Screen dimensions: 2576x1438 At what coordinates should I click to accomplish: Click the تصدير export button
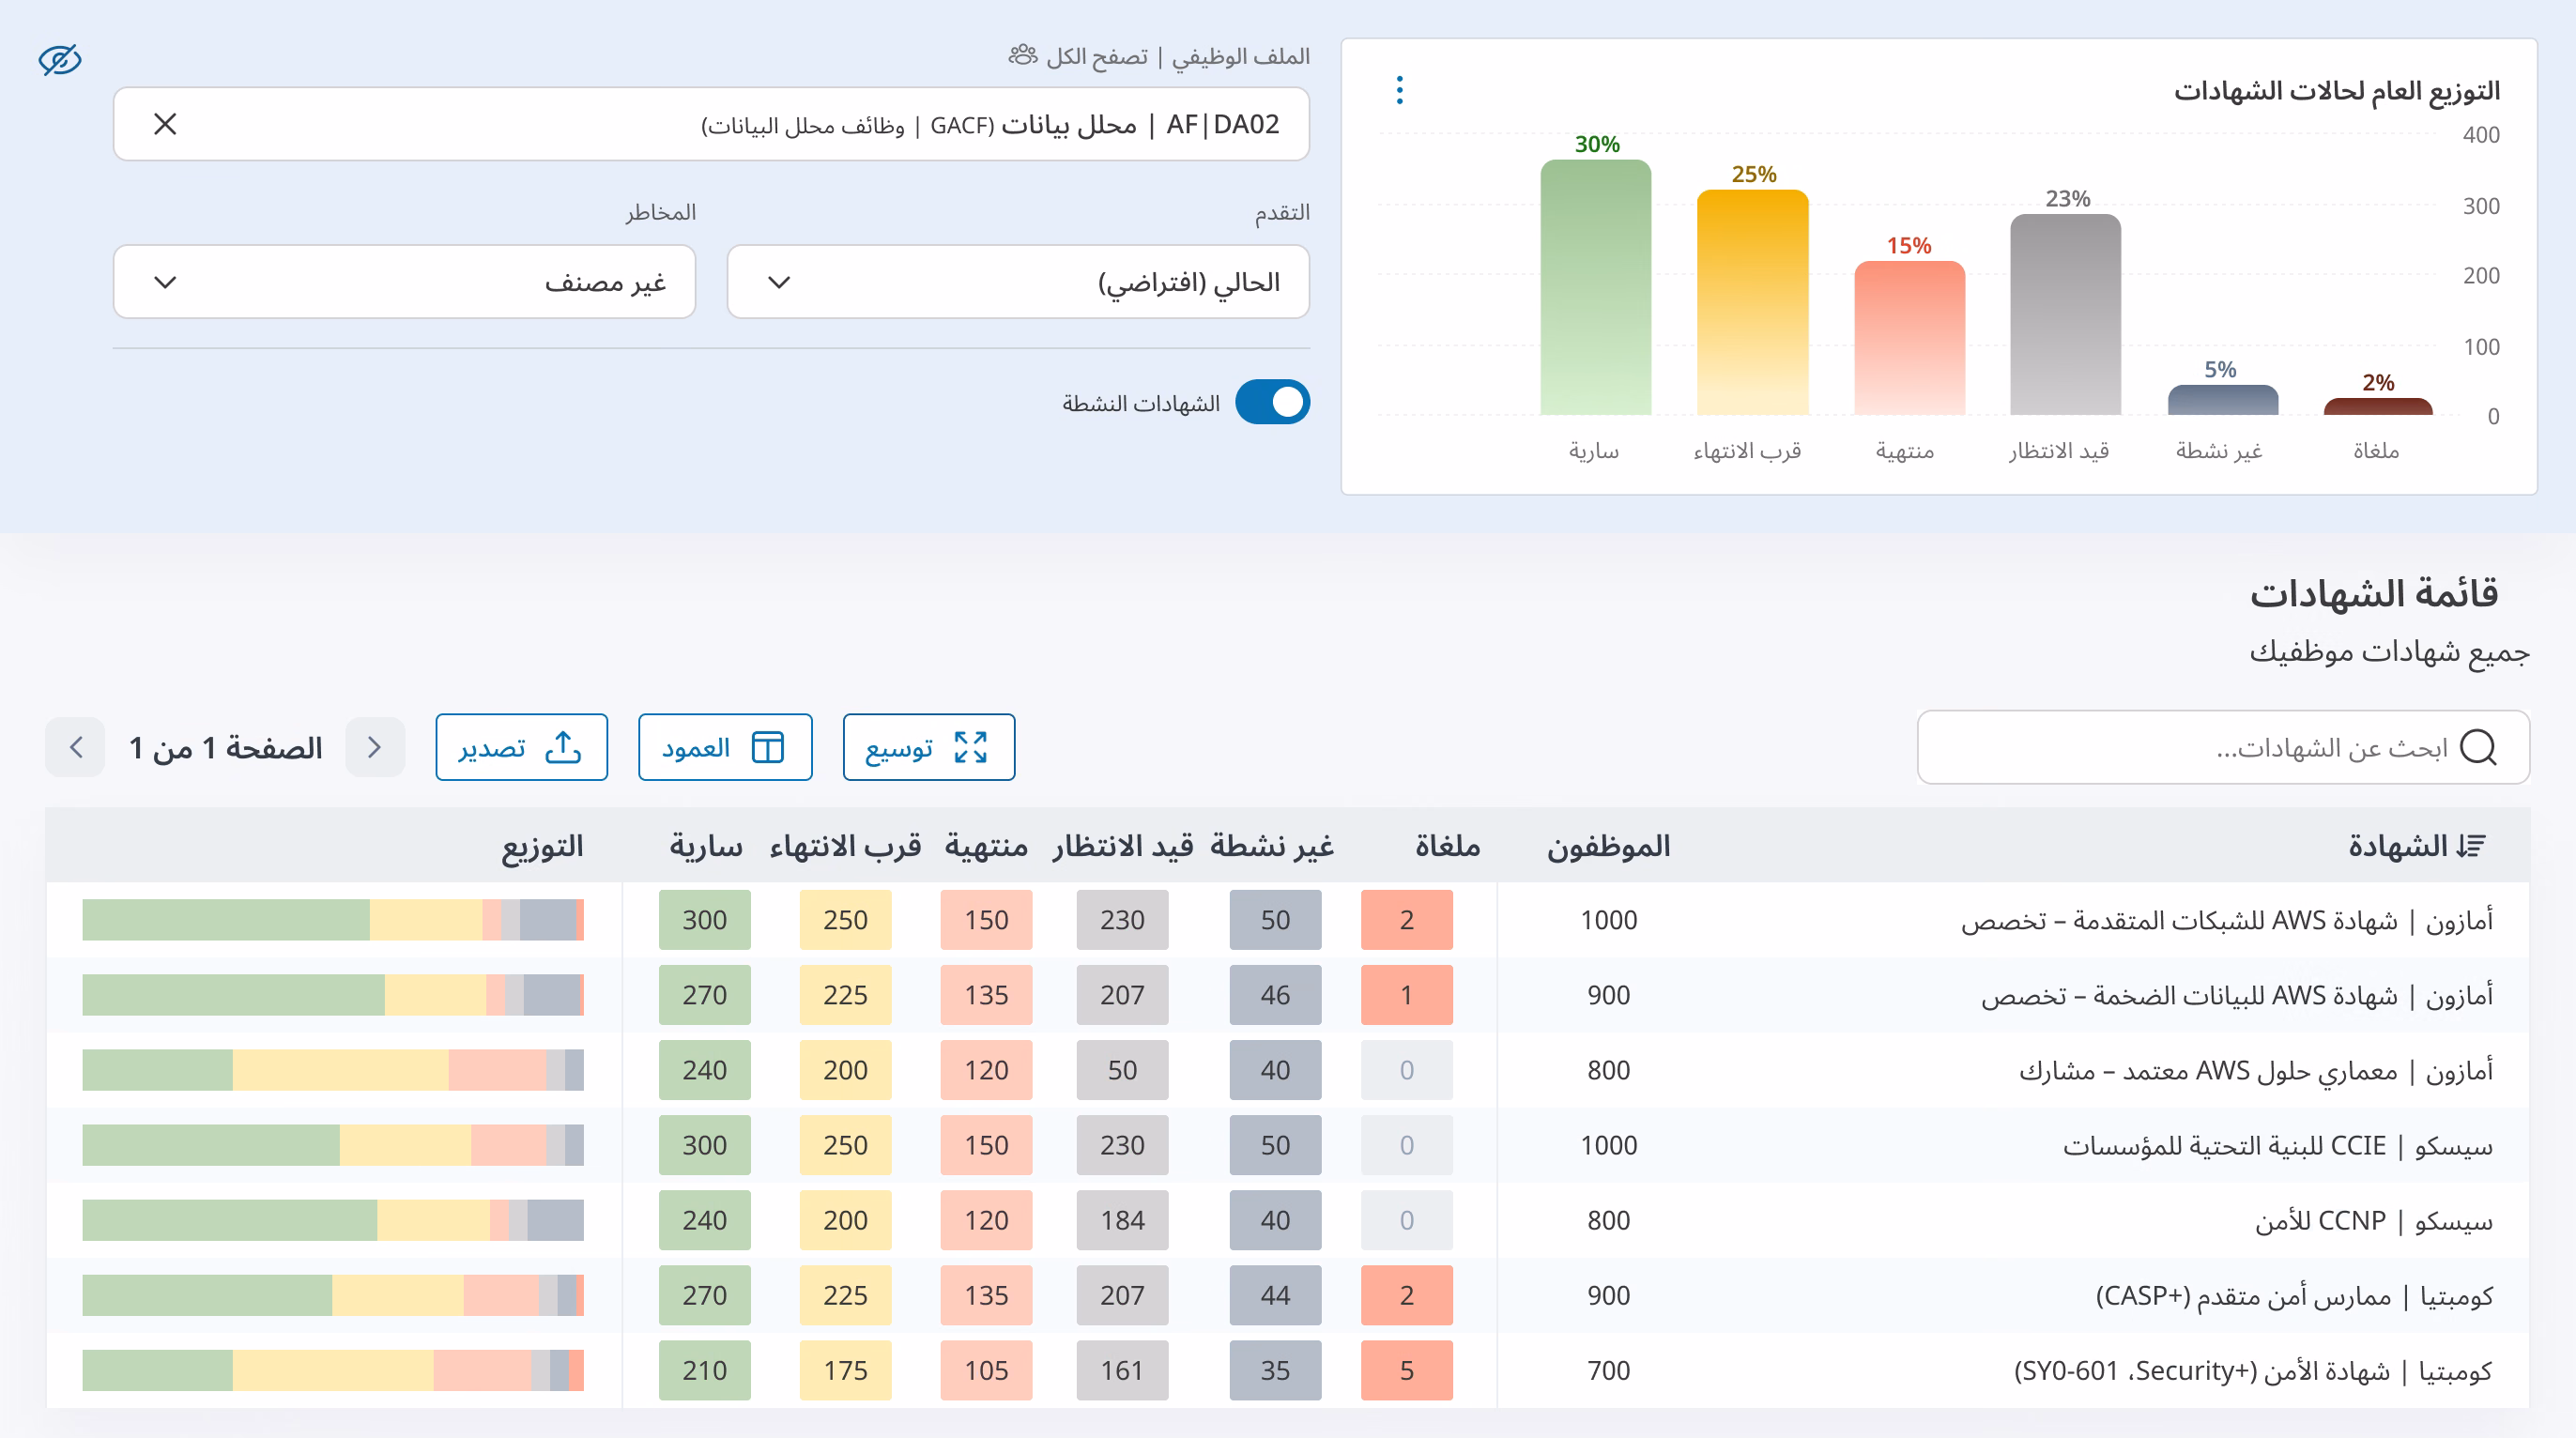(521, 747)
